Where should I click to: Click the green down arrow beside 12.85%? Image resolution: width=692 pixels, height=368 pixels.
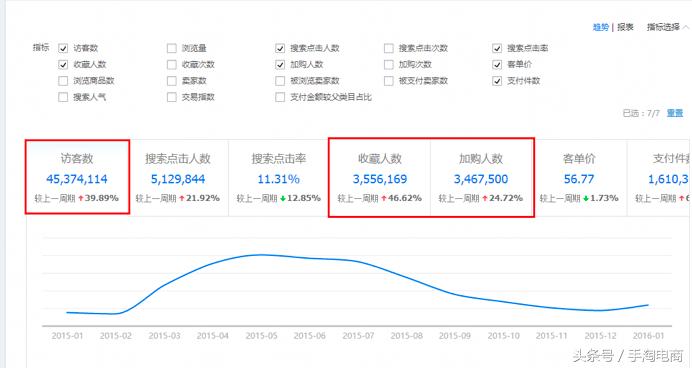pos(283,199)
